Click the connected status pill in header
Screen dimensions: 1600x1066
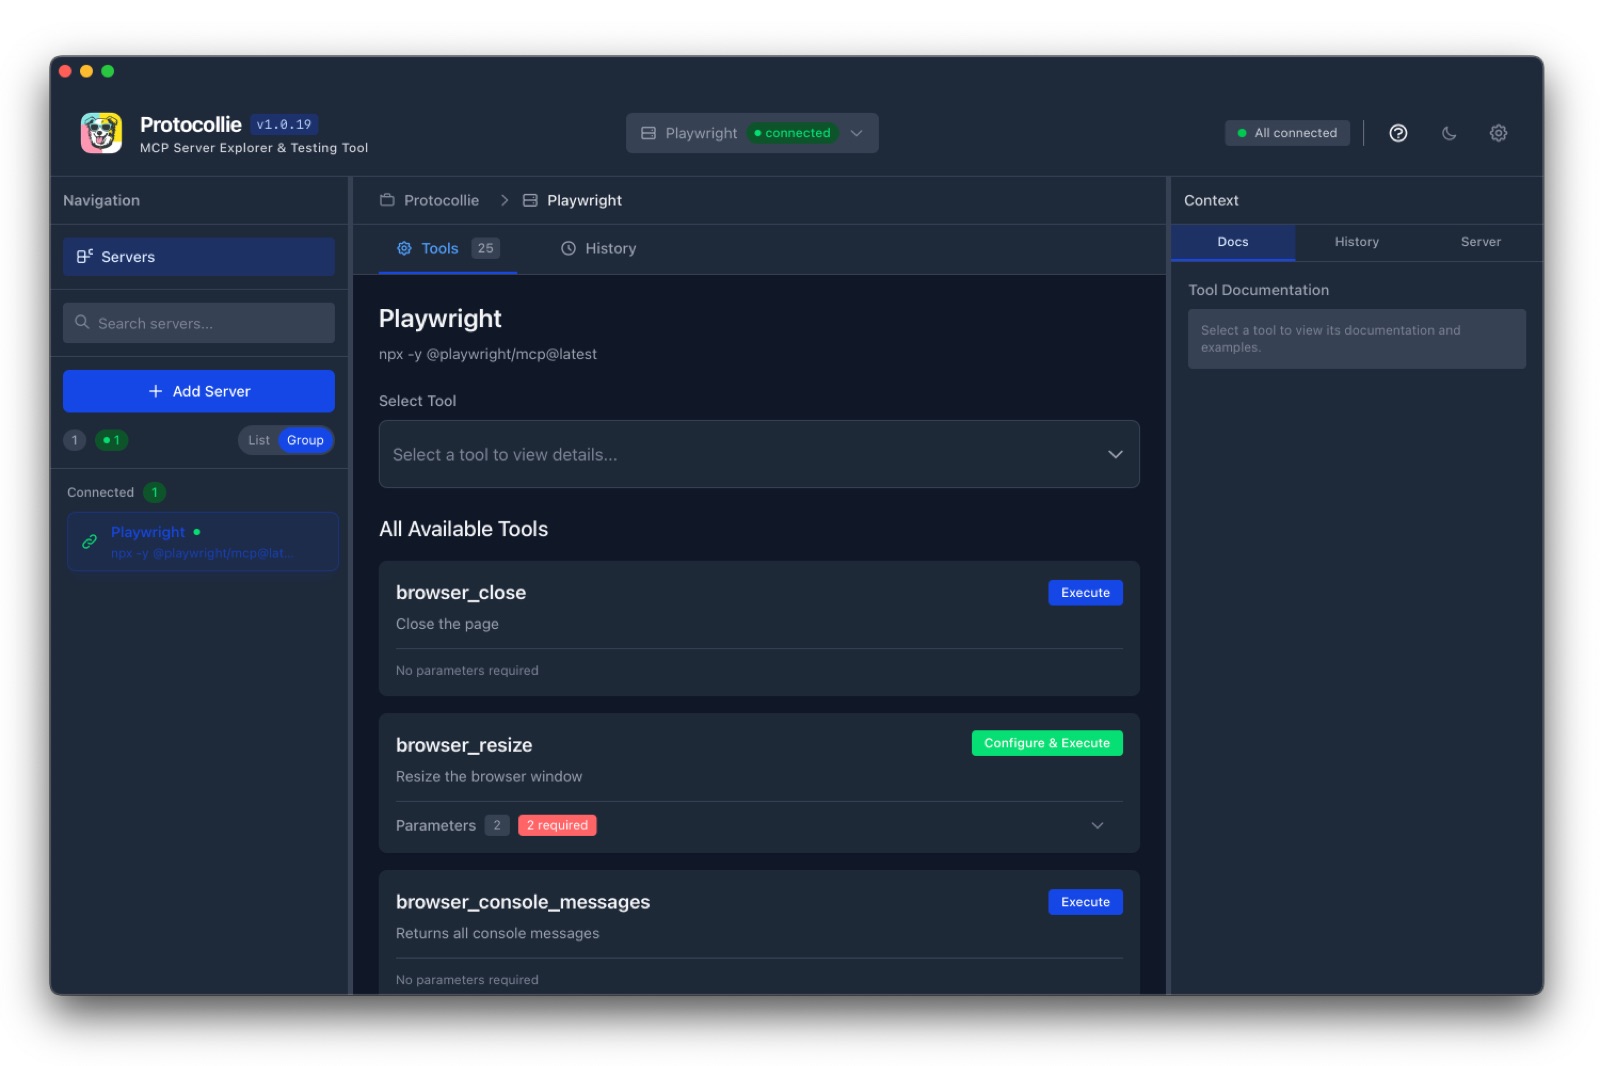click(792, 133)
